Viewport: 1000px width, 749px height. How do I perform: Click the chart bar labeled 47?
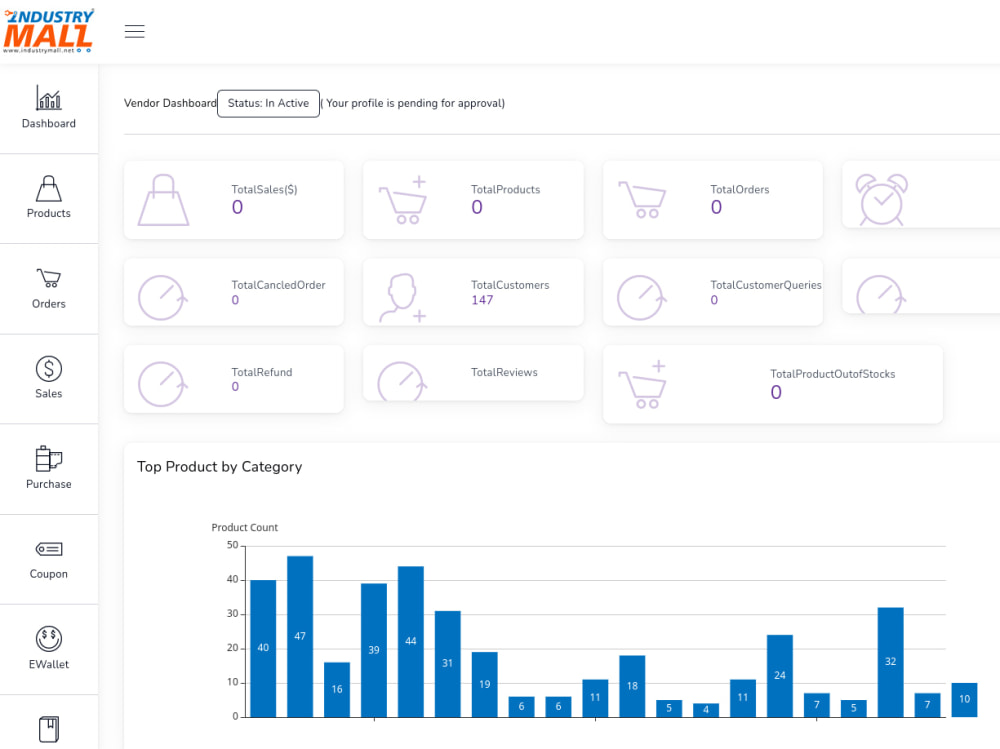[300, 637]
